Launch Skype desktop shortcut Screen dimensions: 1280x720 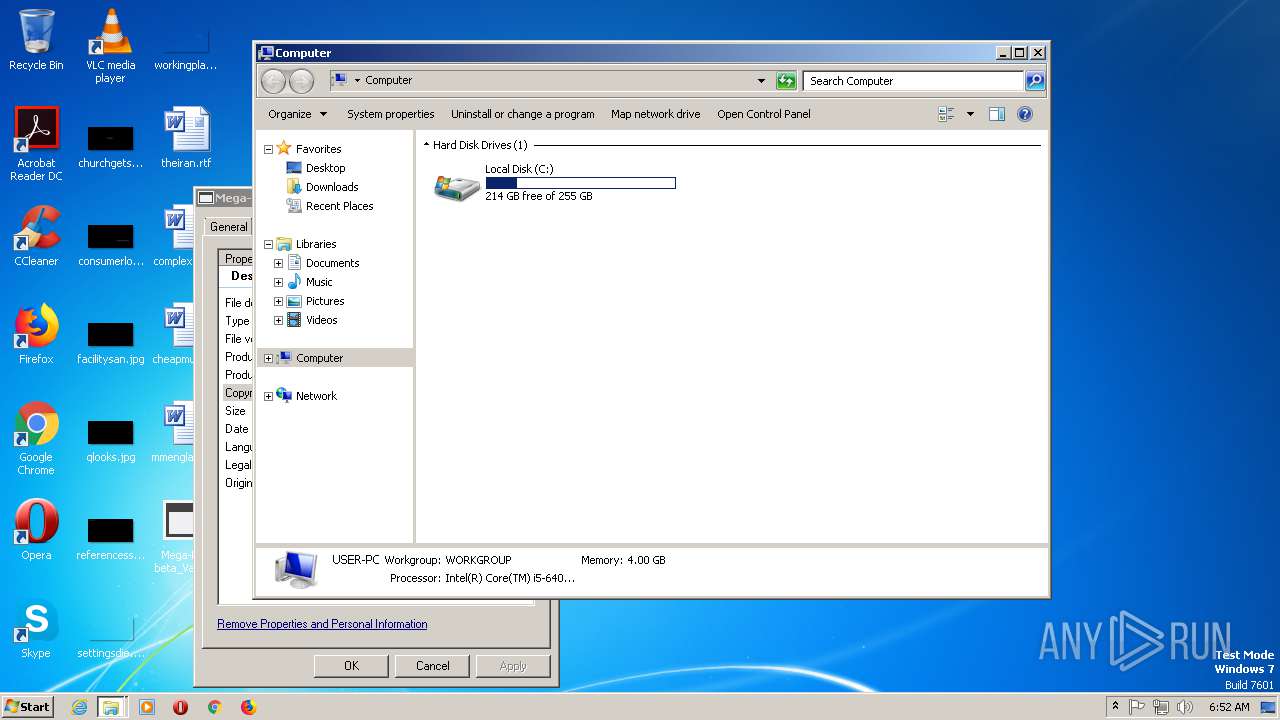[x=36, y=628]
